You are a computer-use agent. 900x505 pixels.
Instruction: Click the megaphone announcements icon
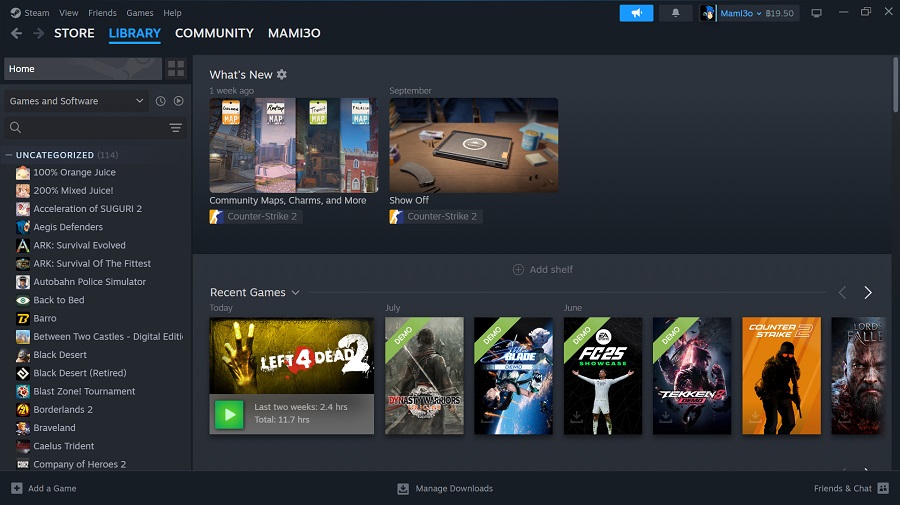(636, 13)
